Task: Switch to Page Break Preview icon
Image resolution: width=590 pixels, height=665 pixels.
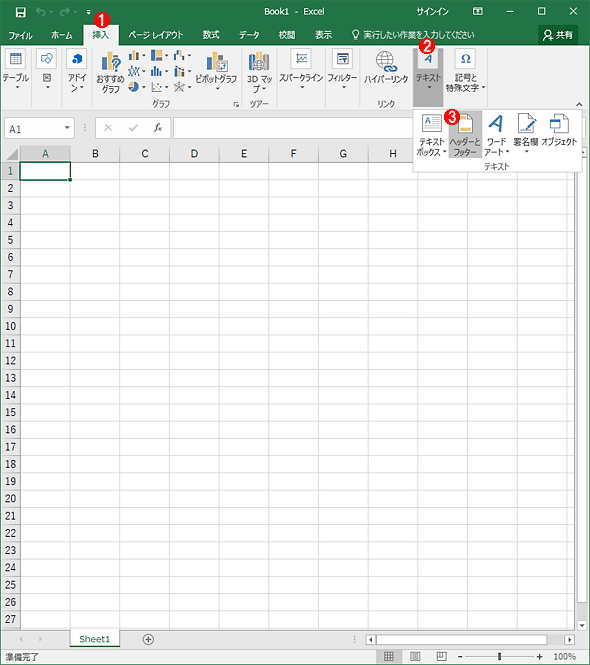Action: click(441, 657)
